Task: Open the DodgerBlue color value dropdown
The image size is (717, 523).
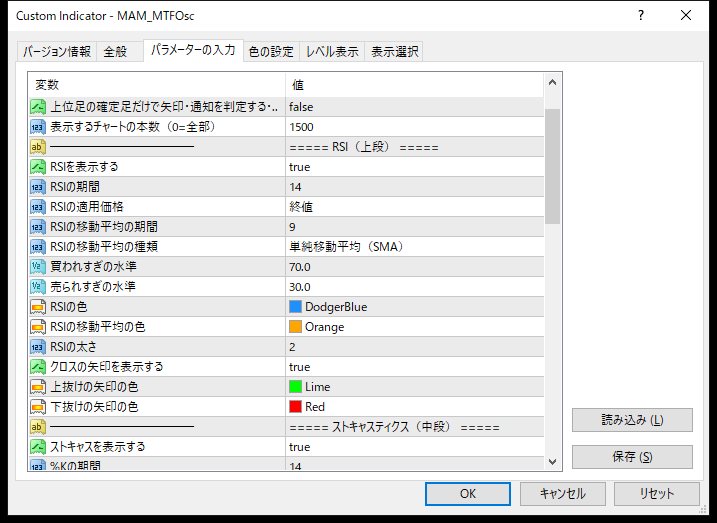Action: coord(415,307)
